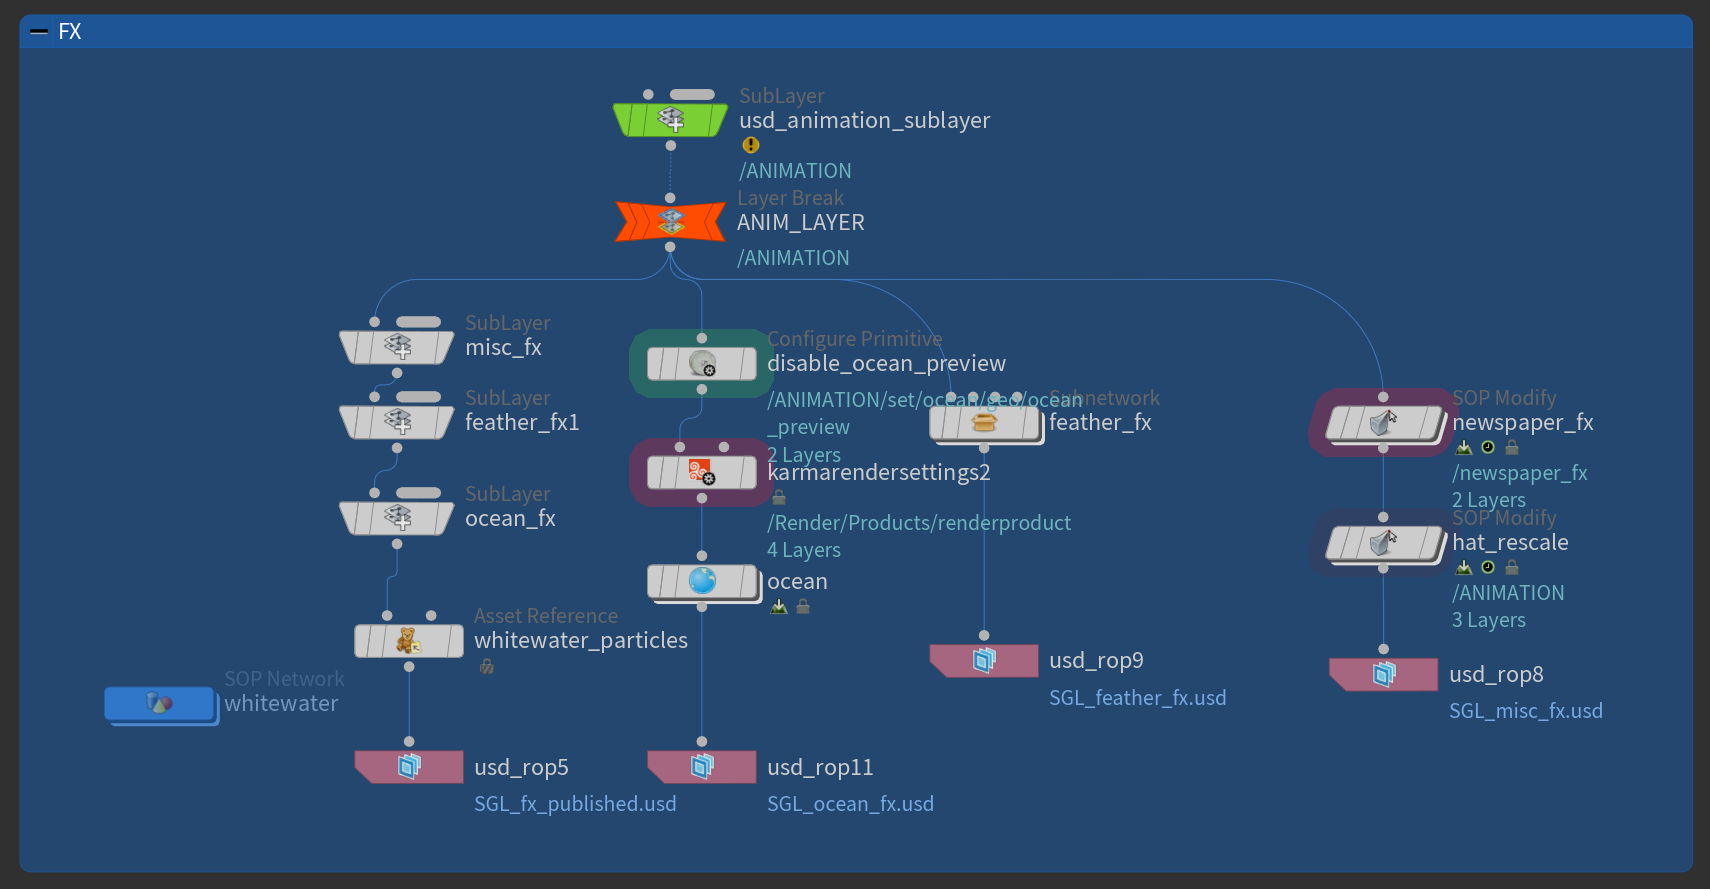Screen dimensions: 1710x889
Task: Click the FX network box title bar
Action: [856, 32]
